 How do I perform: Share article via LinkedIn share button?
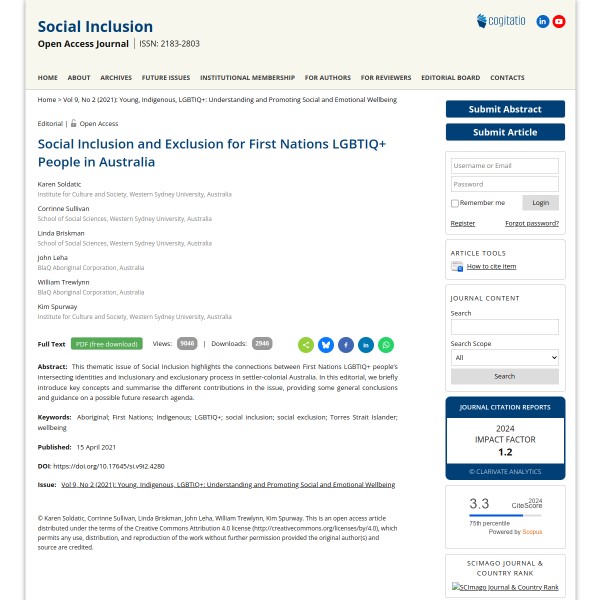click(366, 345)
